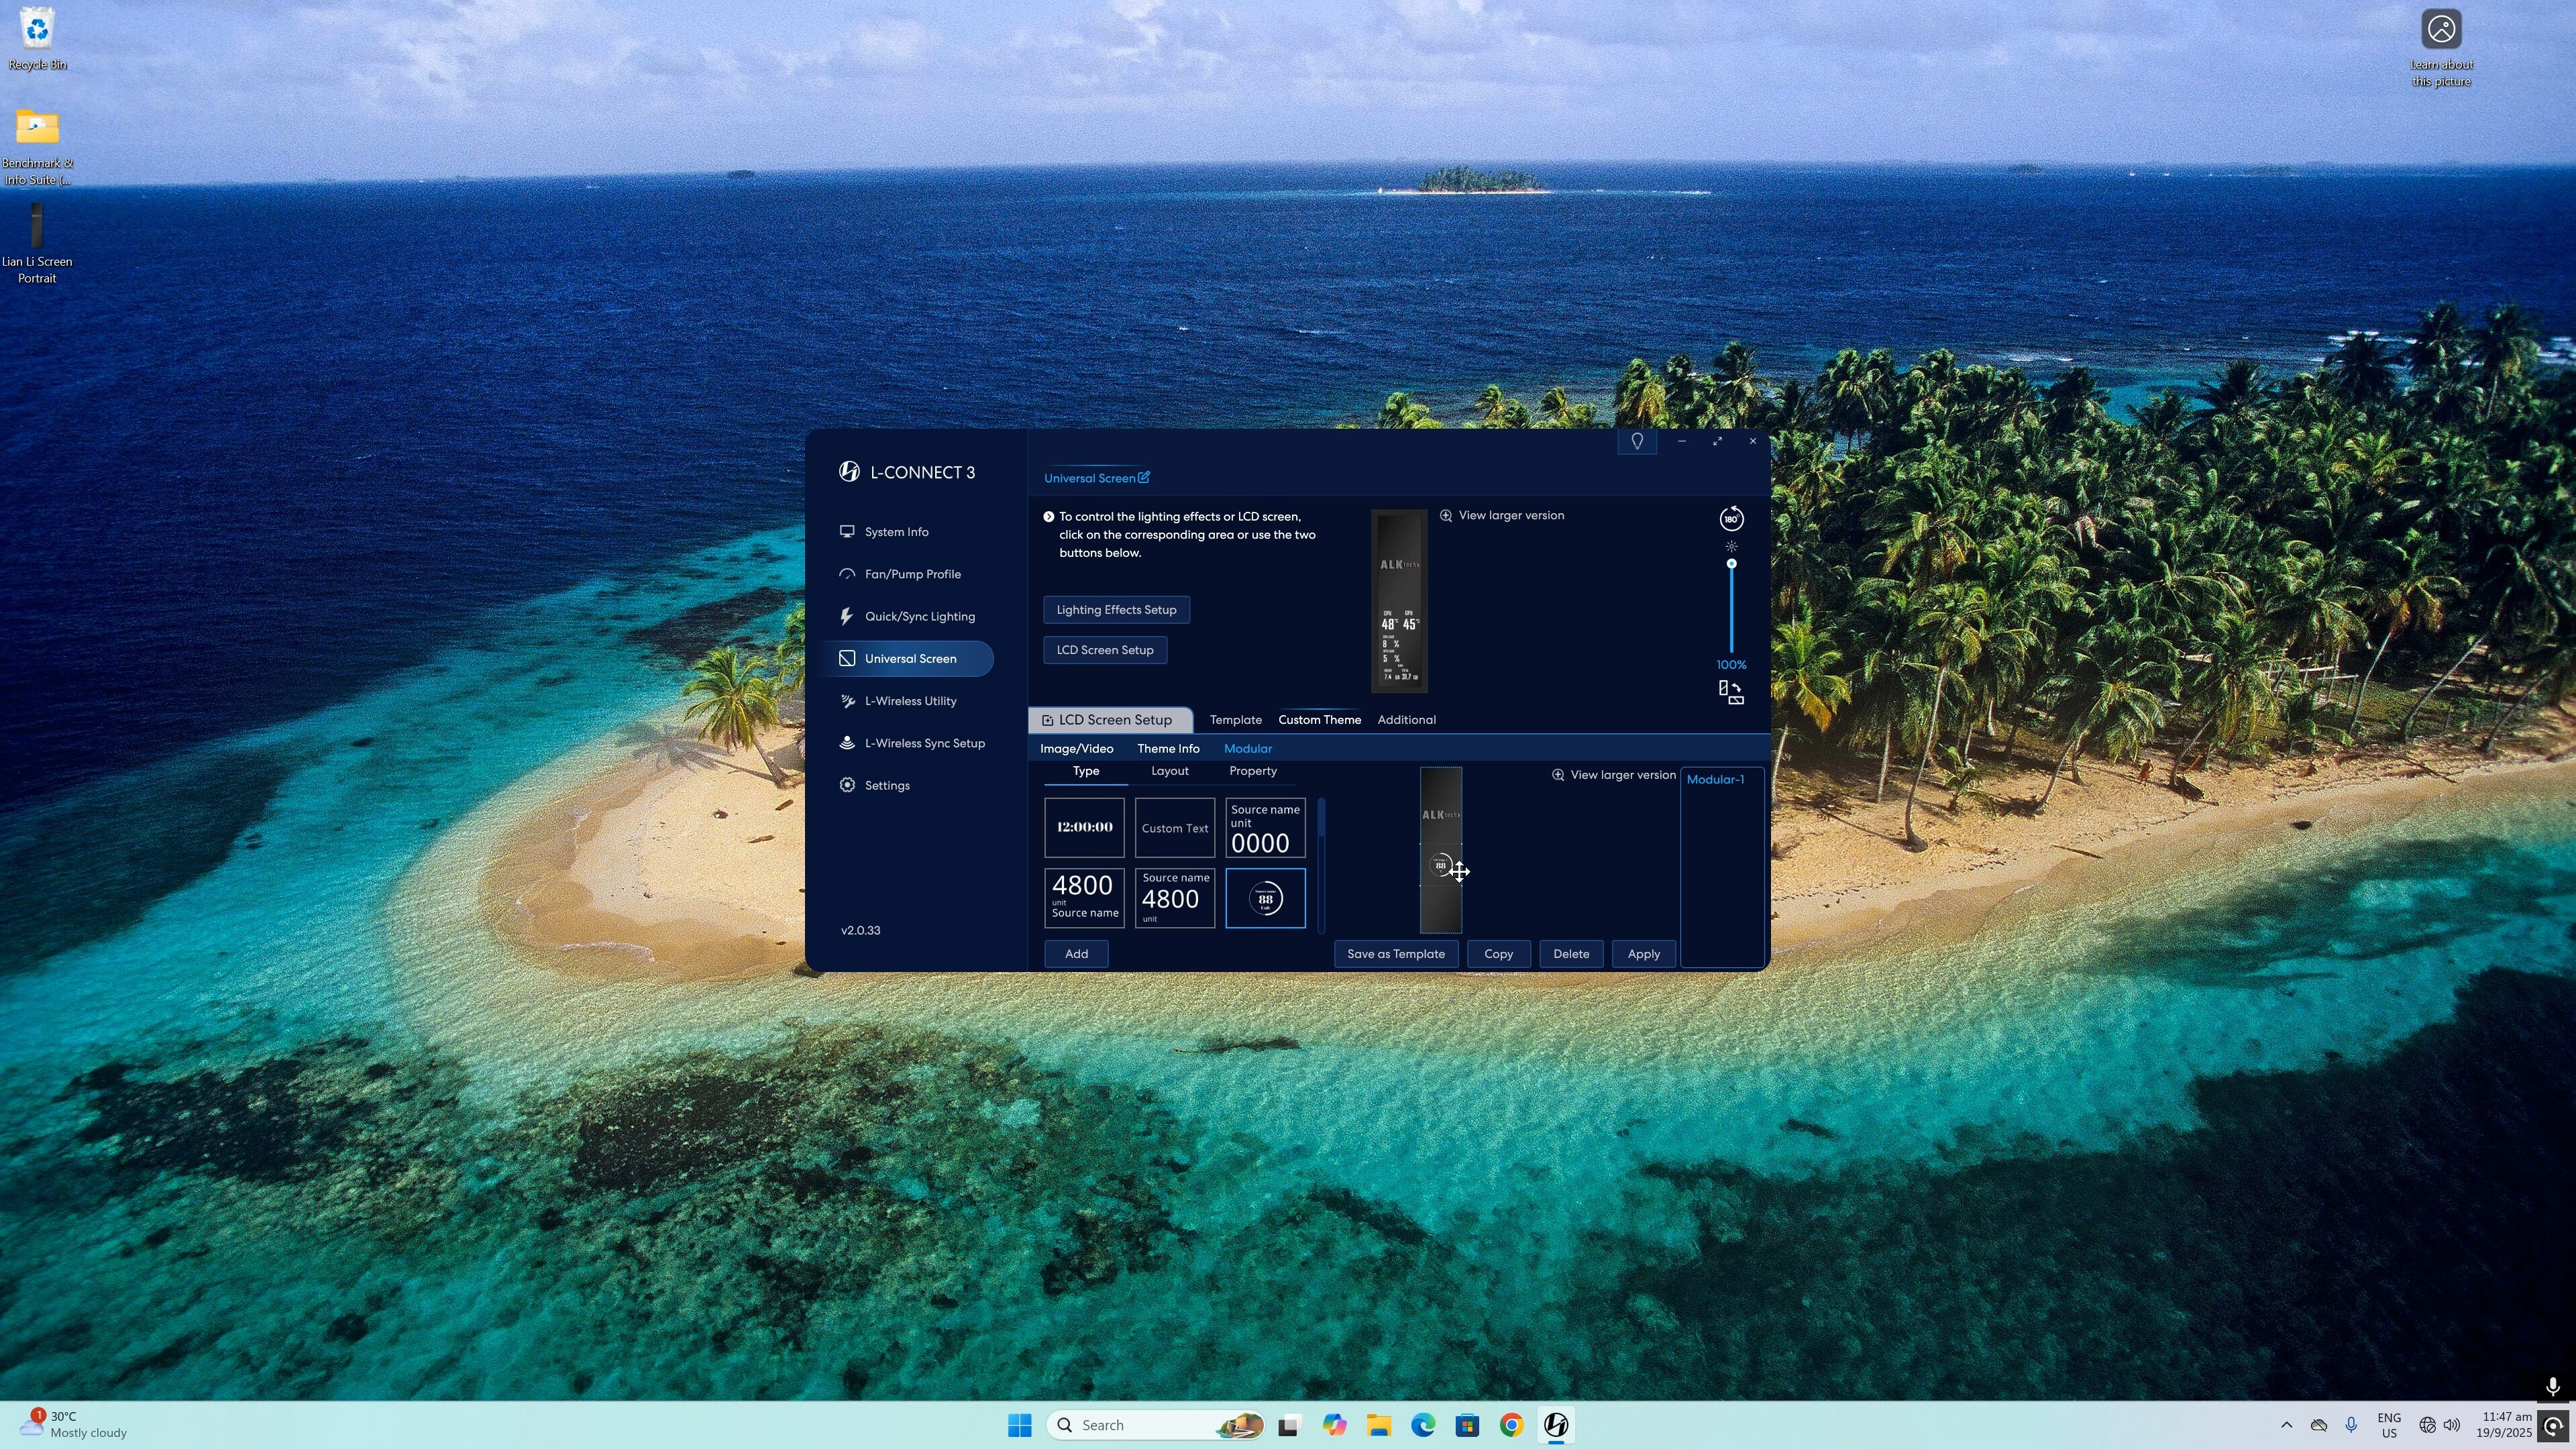Choose the circular 88 gauge module

coord(1265,898)
